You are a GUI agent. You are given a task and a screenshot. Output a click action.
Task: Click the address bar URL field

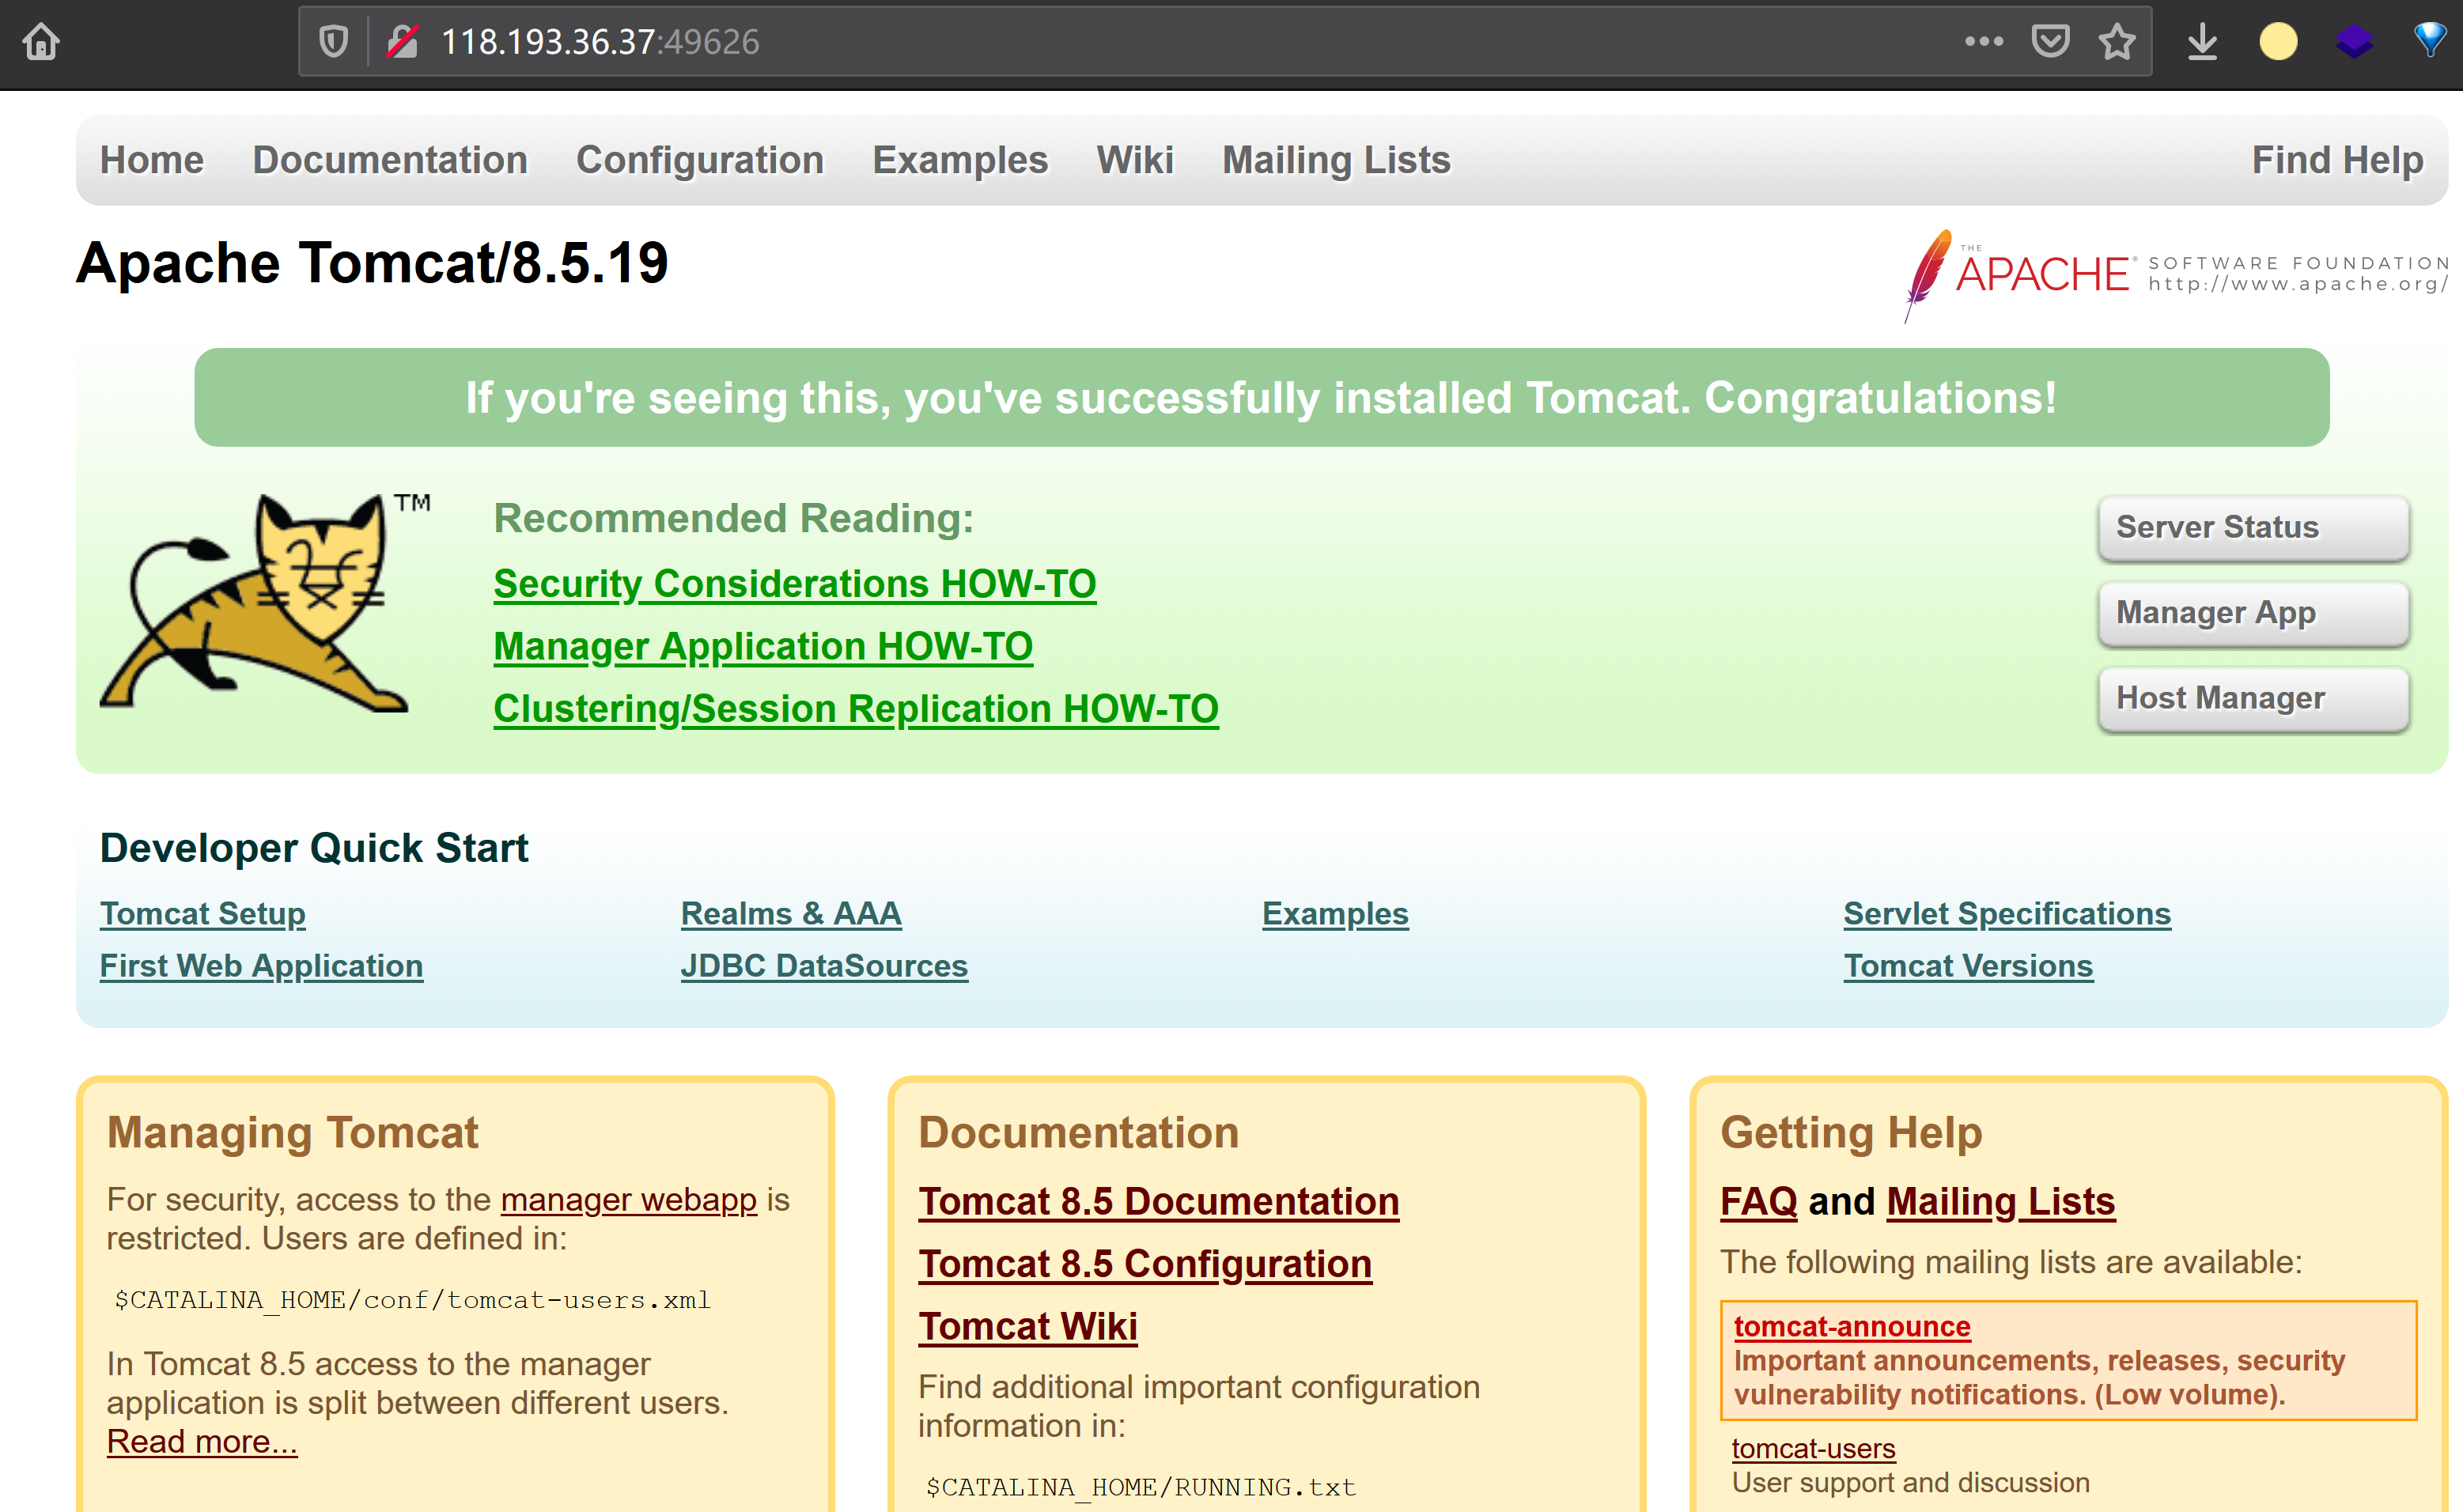point(1100,42)
